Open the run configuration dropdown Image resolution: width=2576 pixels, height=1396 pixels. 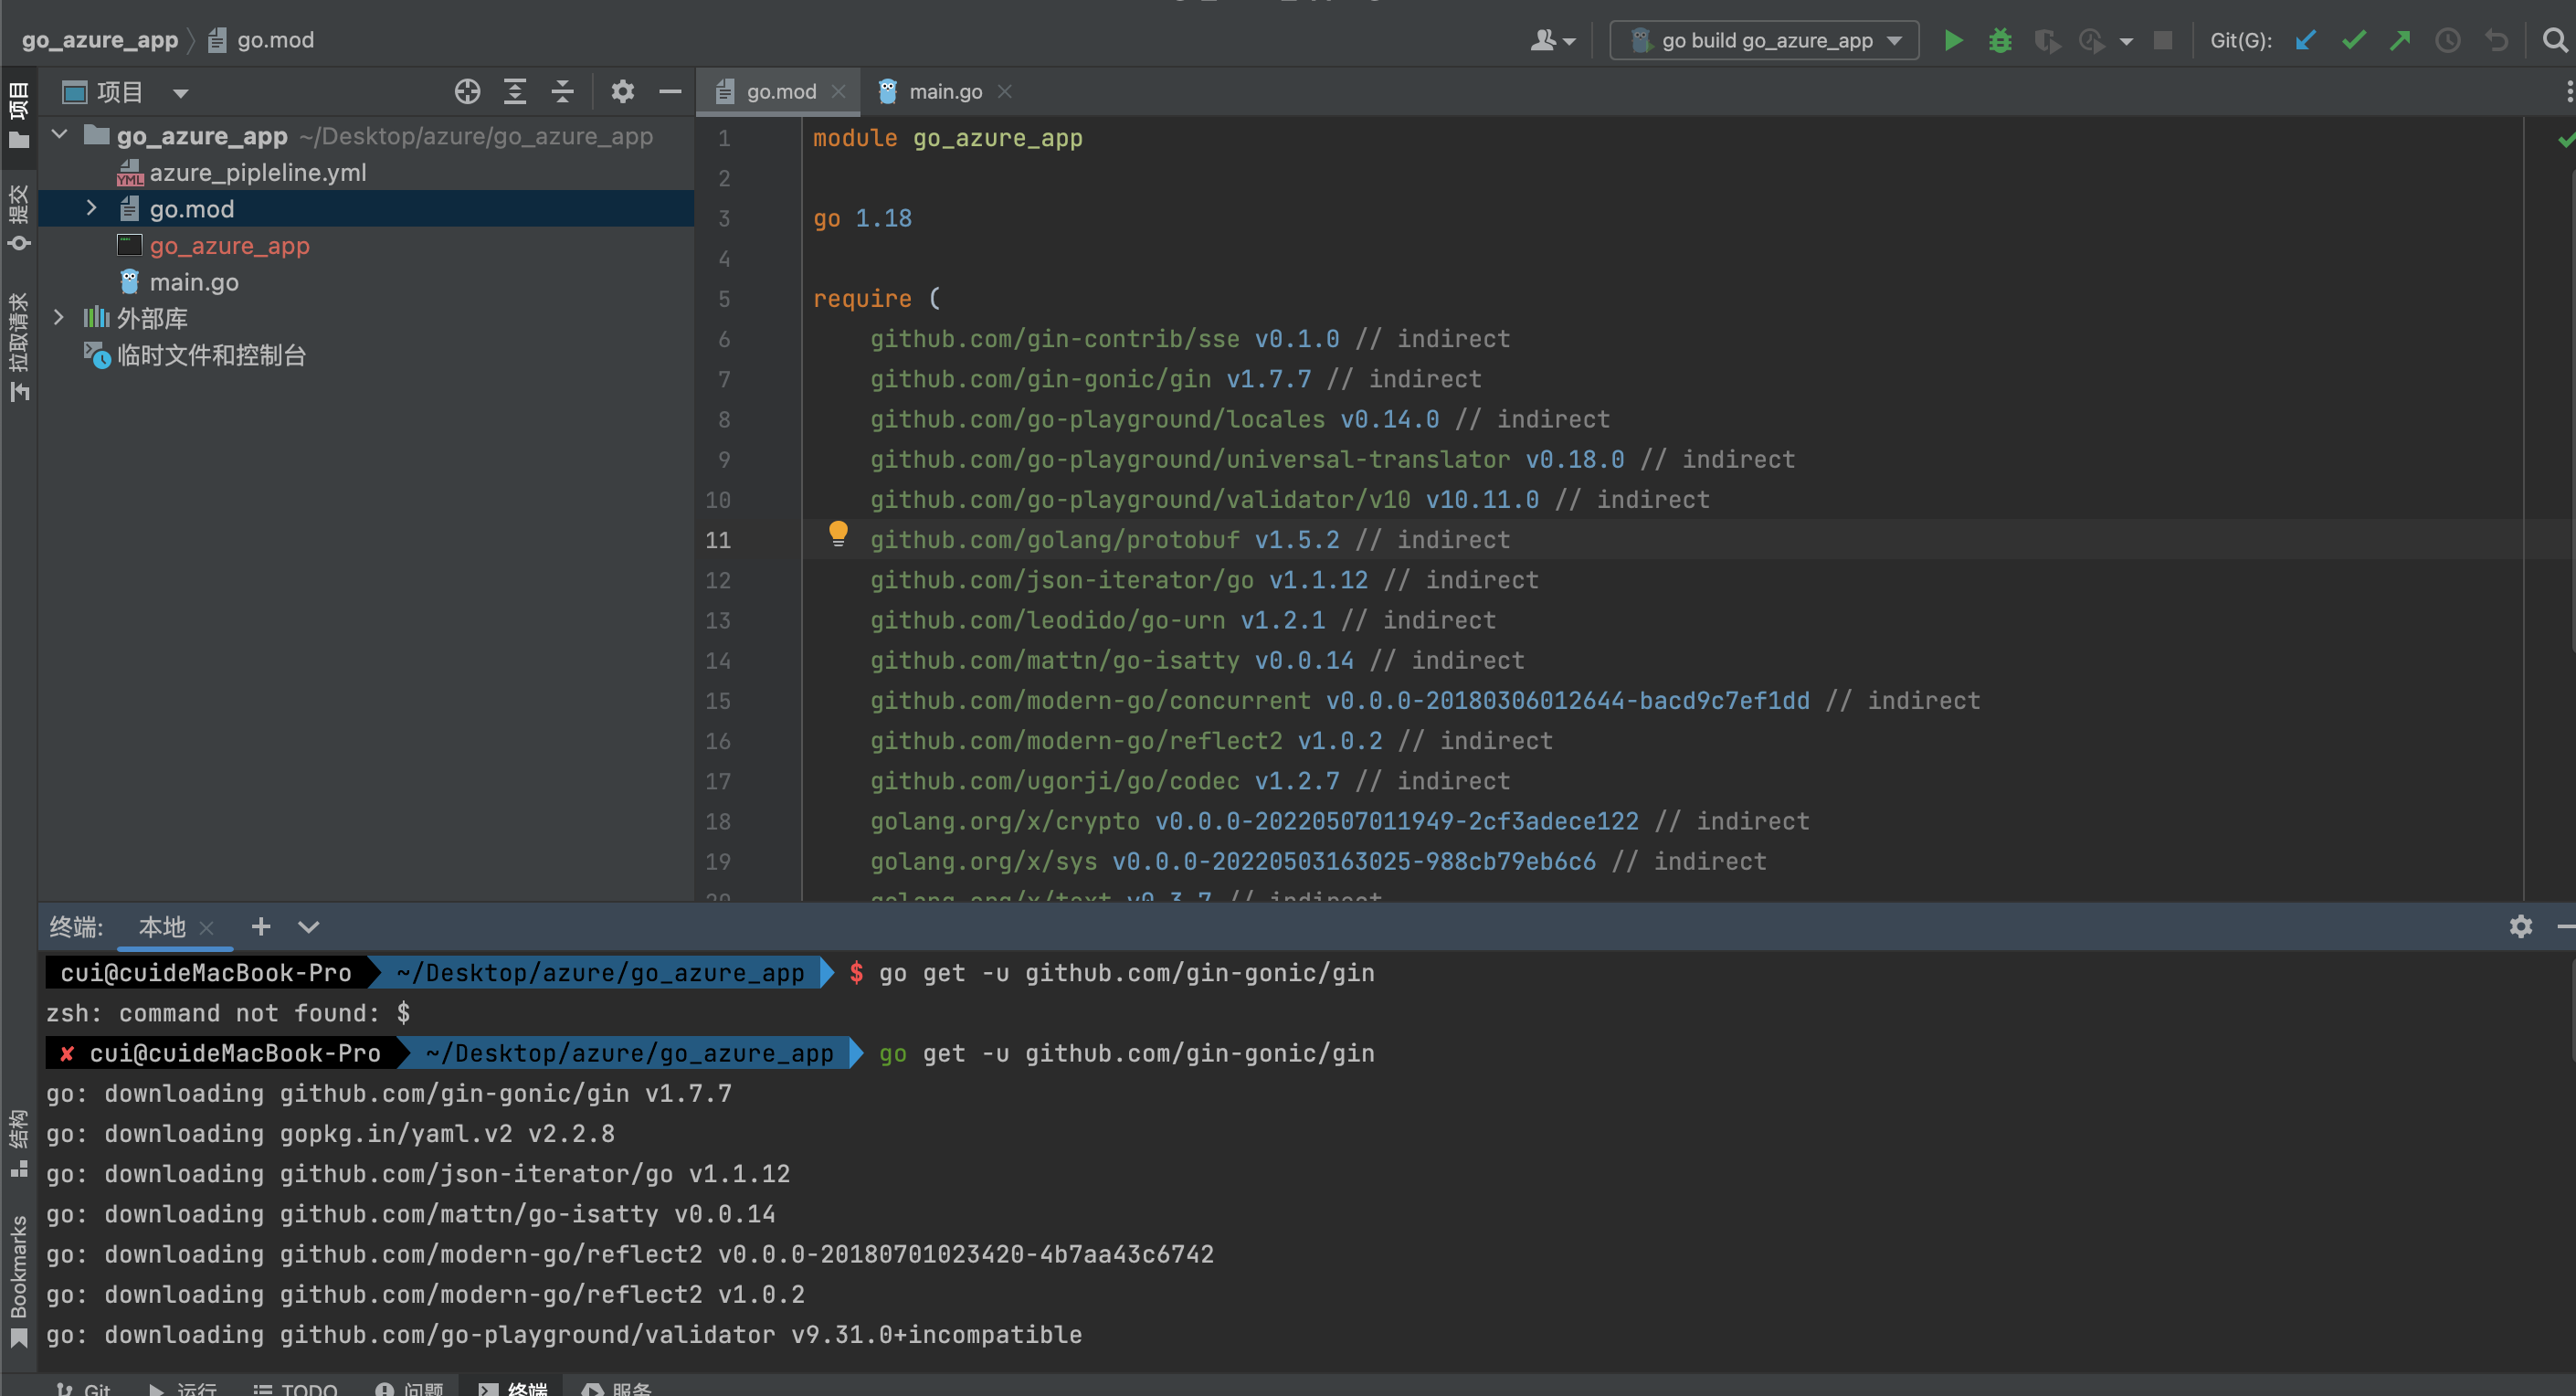coord(1765,40)
